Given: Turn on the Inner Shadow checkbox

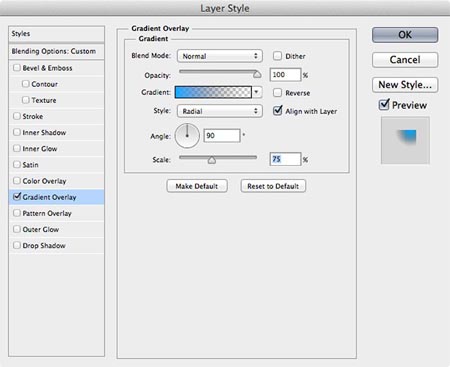Looking at the screenshot, I should [17, 132].
